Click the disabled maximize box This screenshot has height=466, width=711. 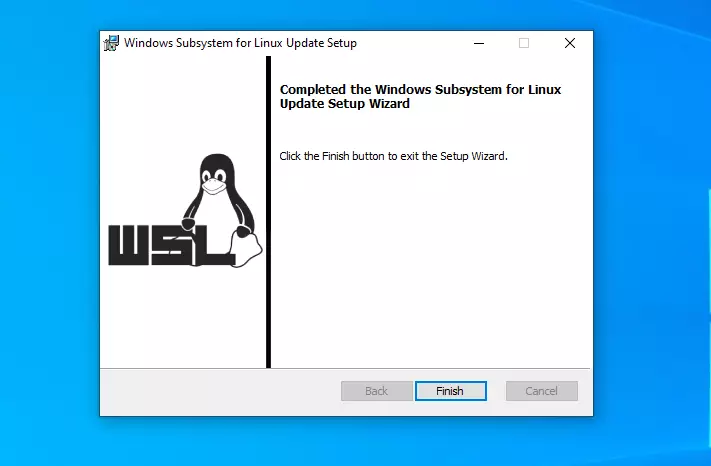[524, 43]
